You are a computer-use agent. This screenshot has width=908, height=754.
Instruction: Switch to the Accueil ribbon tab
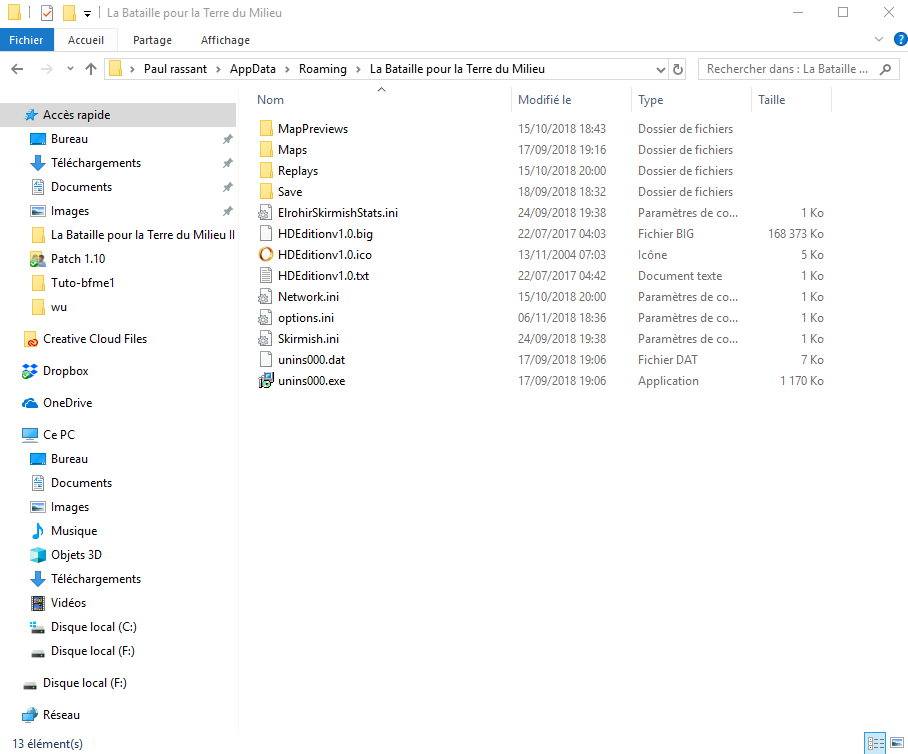pyautogui.click(x=86, y=40)
